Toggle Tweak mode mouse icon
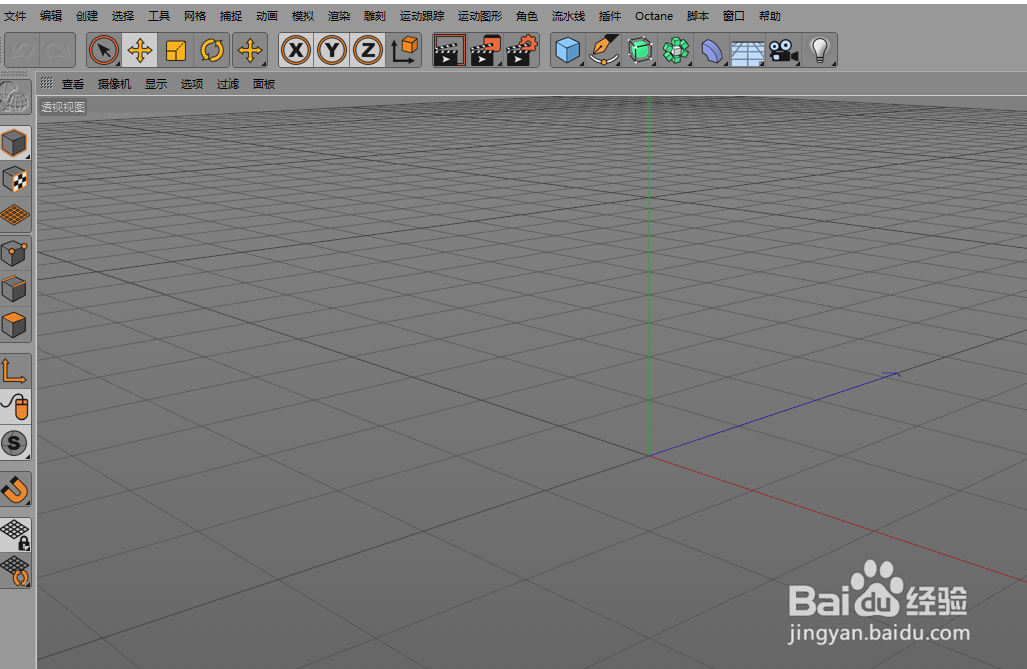The image size is (1027, 669). pyautogui.click(x=14, y=406)
